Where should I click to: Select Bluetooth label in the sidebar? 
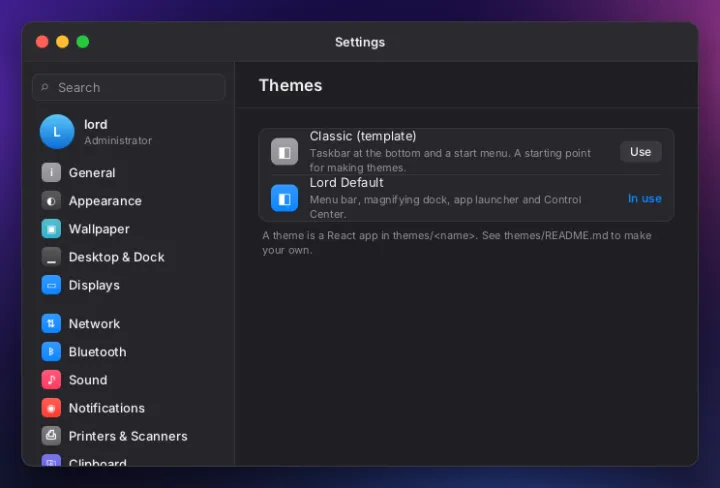click(x=97, y=352)
